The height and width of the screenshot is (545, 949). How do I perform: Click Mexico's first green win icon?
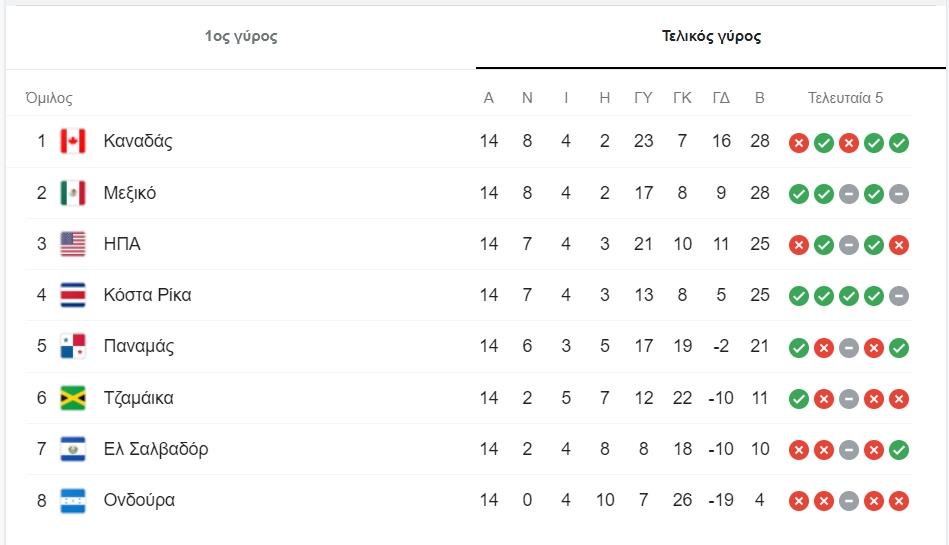click(x=798, y=194)
